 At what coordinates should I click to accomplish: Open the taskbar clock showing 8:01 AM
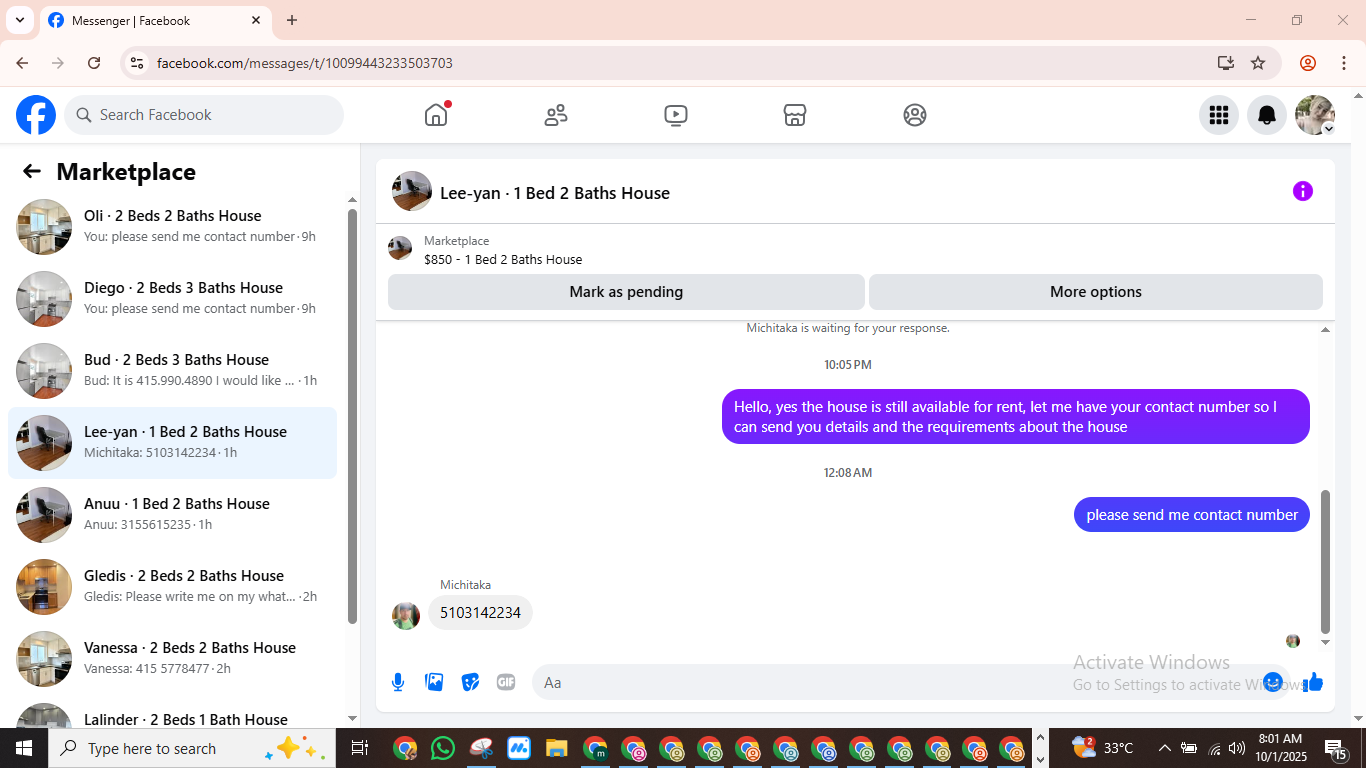(1280, 748)
